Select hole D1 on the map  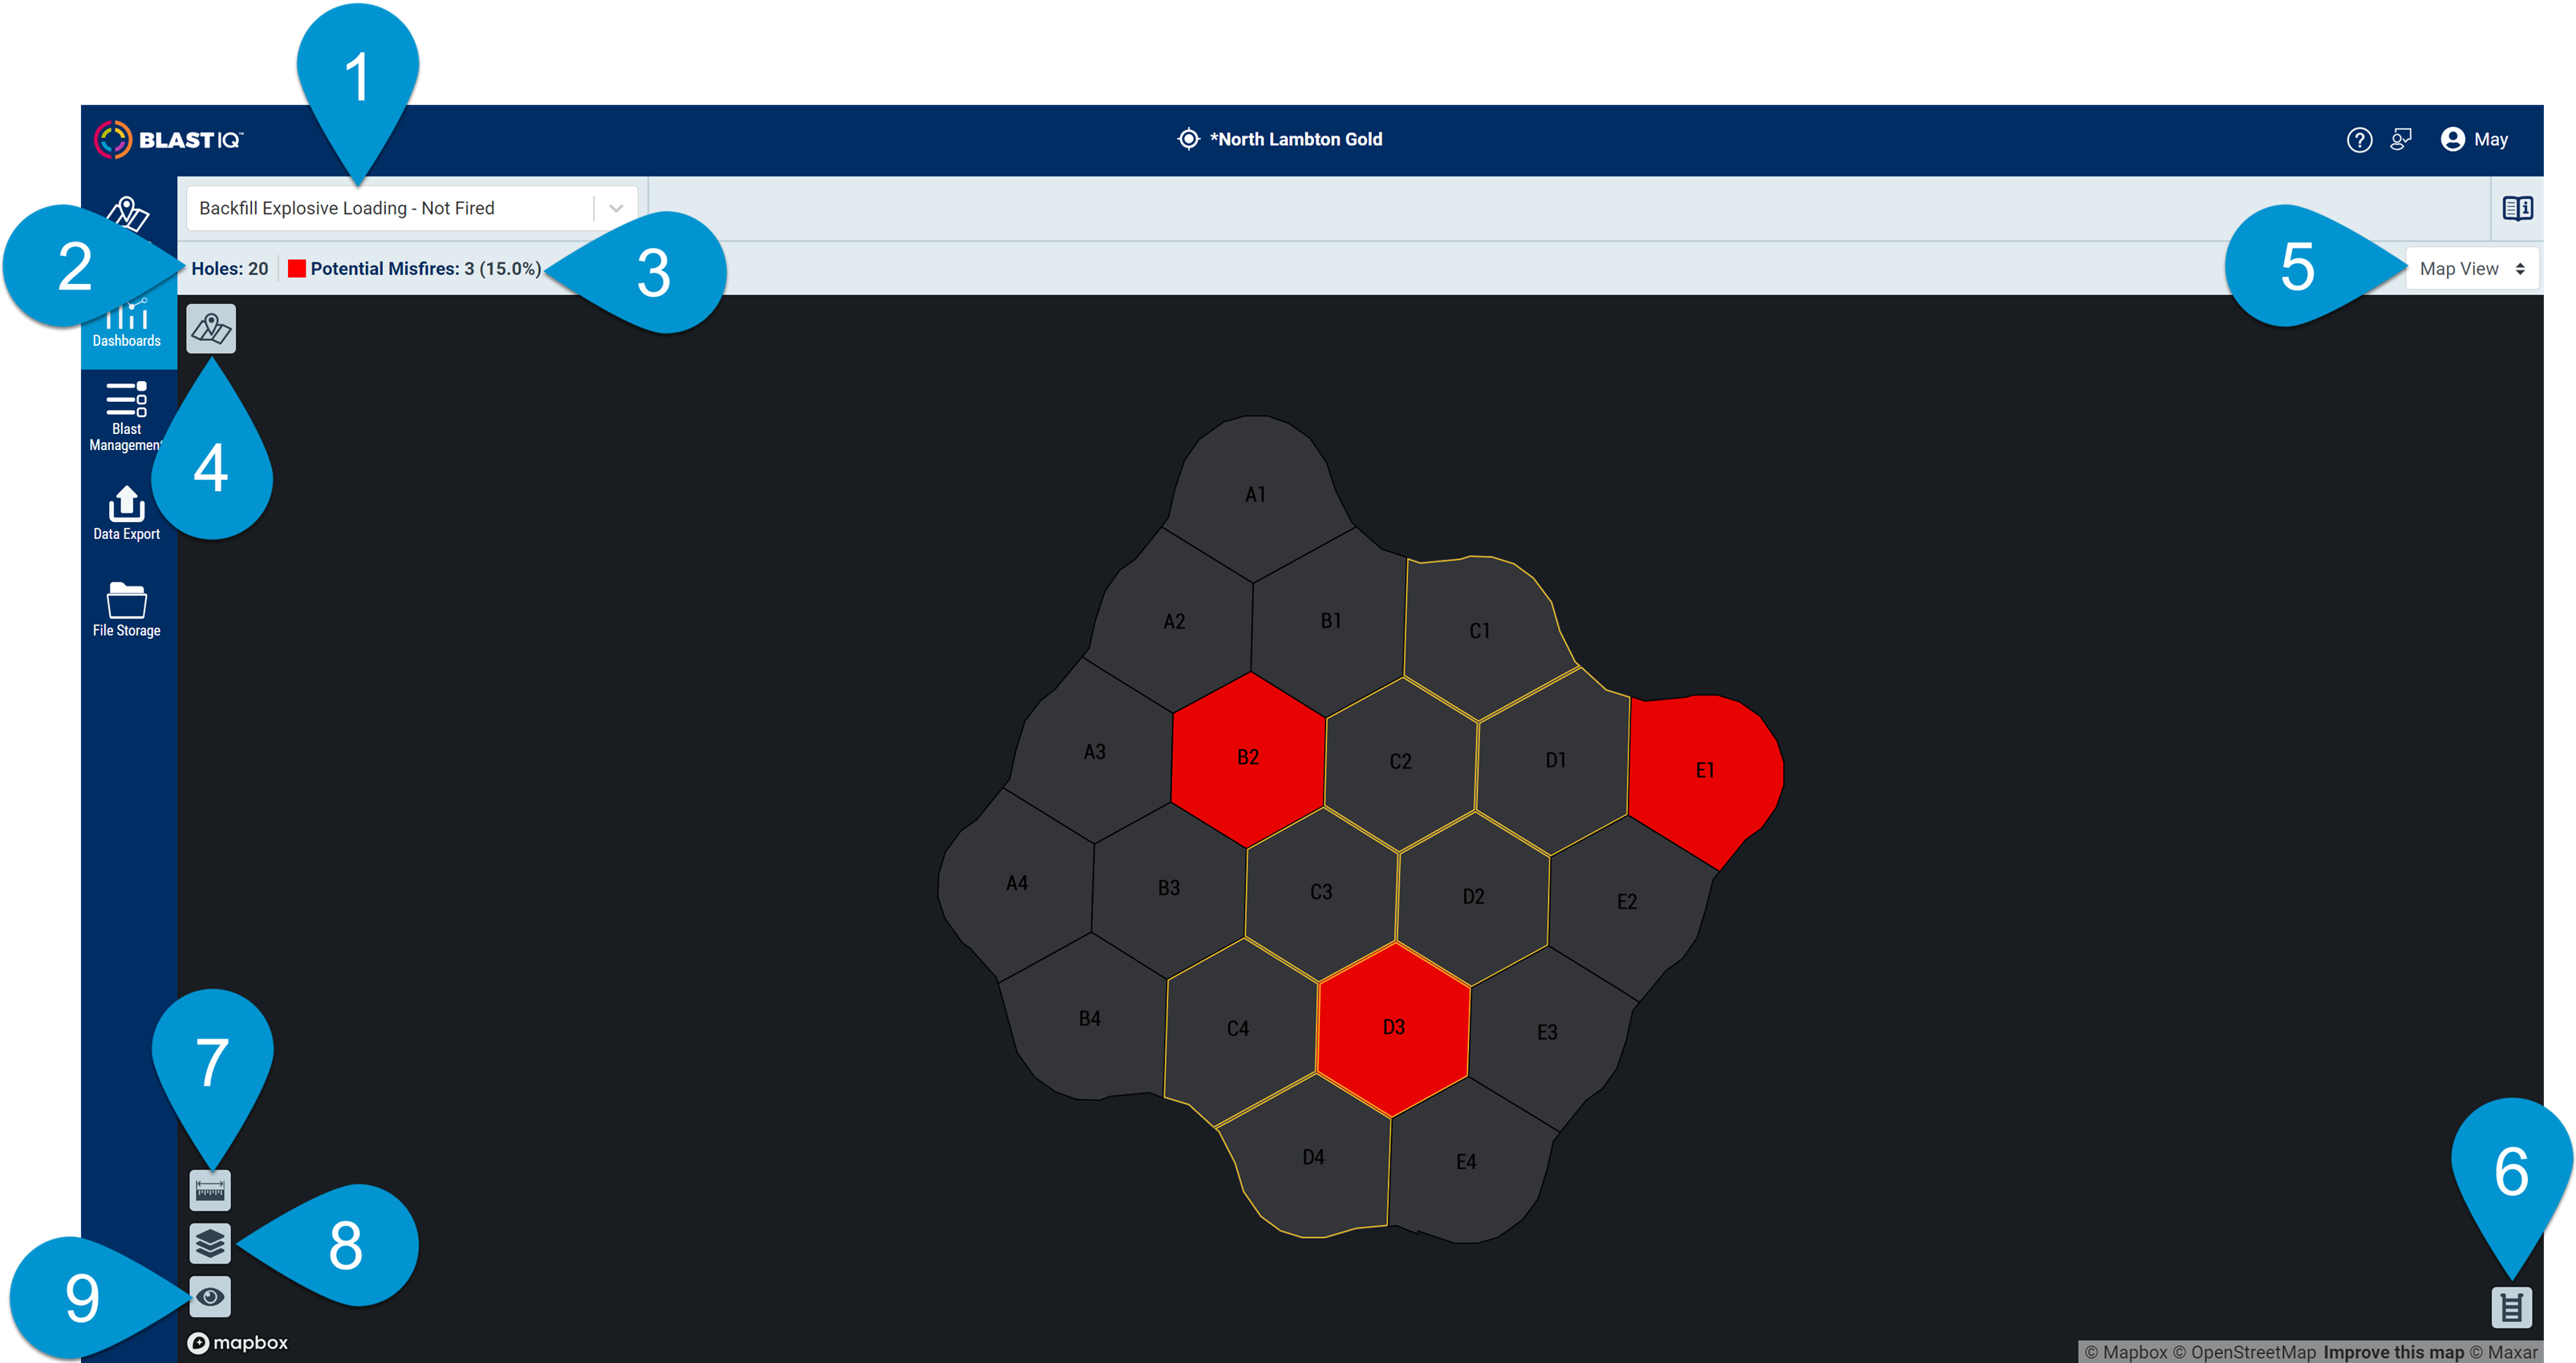pos(1556,761)
